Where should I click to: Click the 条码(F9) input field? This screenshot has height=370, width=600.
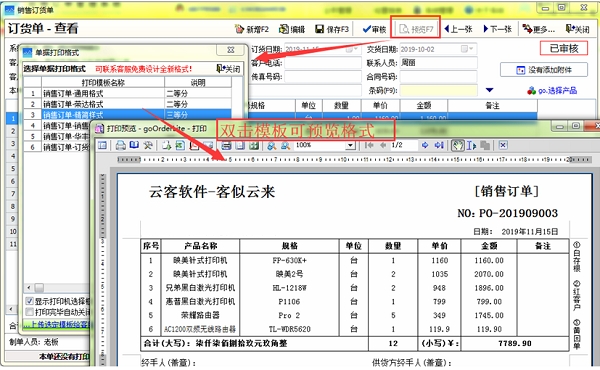(x=439, y=91)
